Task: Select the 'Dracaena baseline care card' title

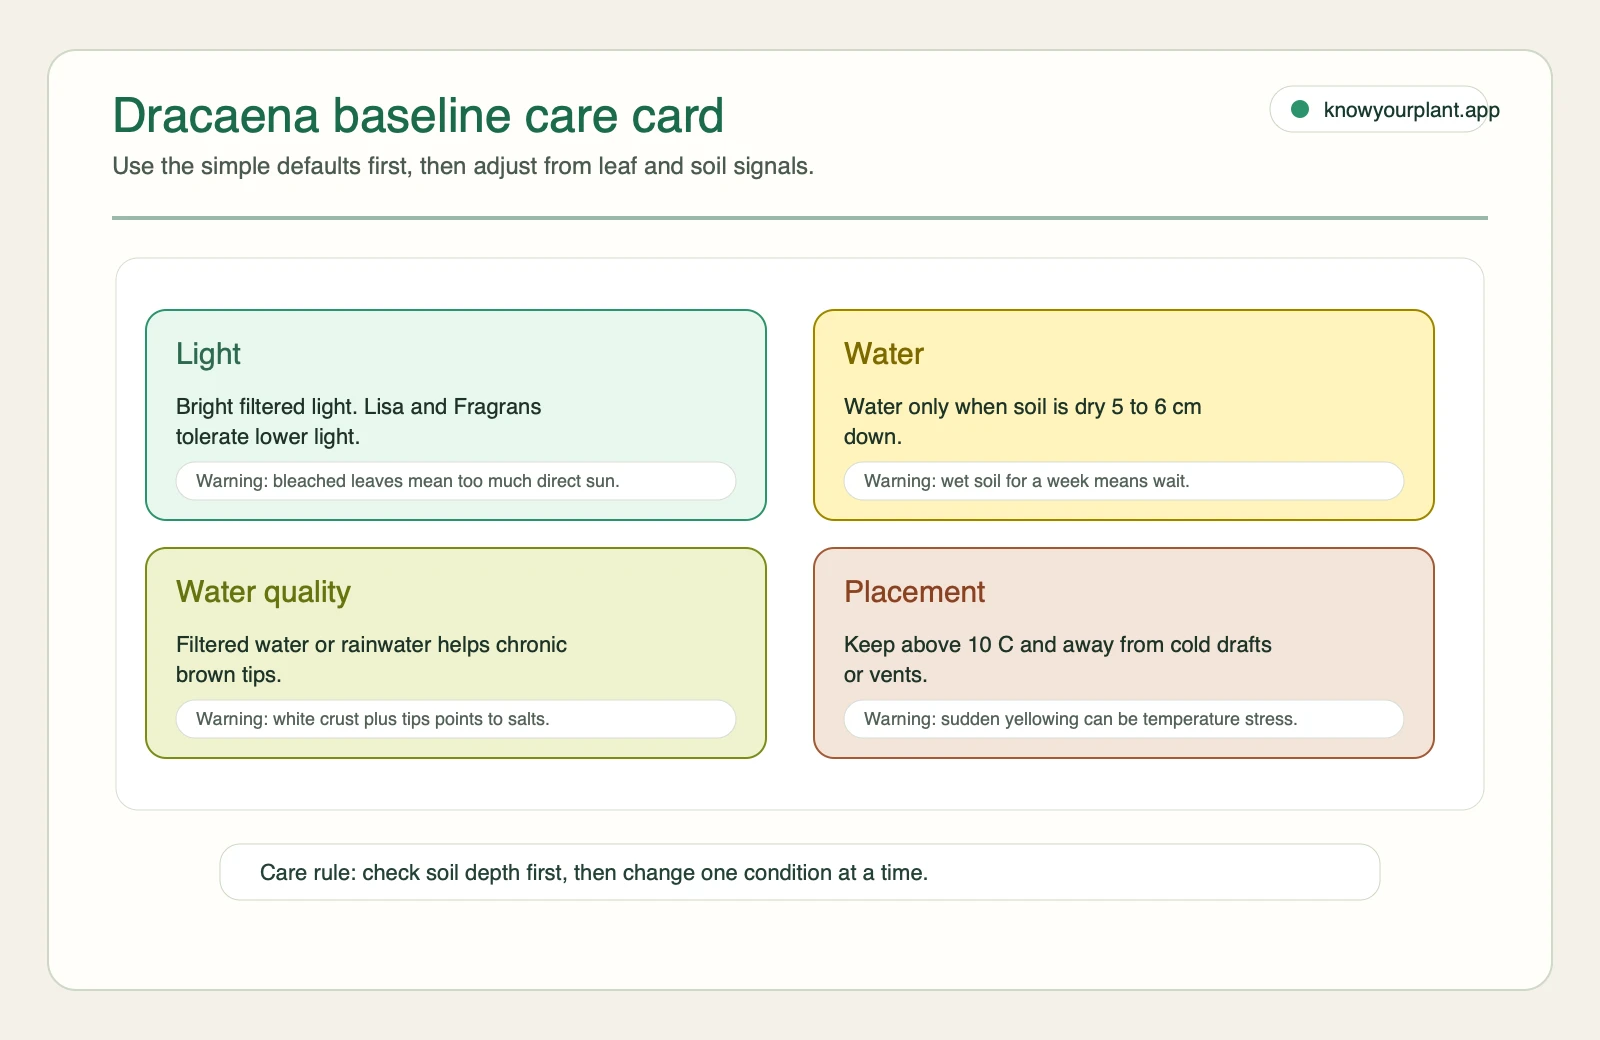Action: click(418, 115)
